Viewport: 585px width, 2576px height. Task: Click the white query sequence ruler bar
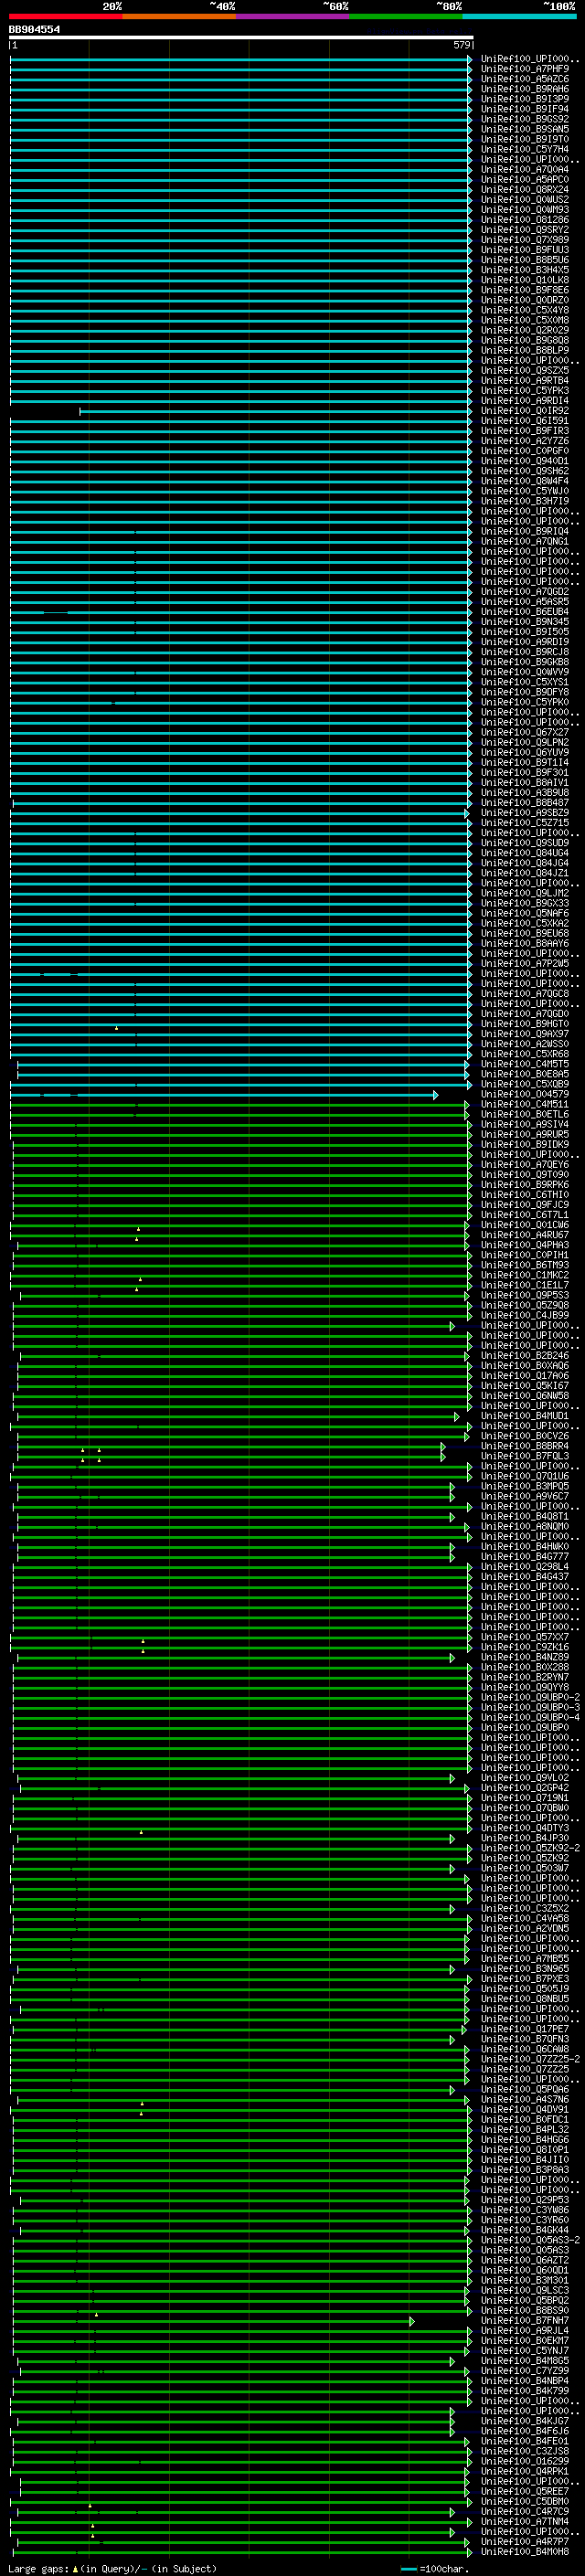pos(241,37)
